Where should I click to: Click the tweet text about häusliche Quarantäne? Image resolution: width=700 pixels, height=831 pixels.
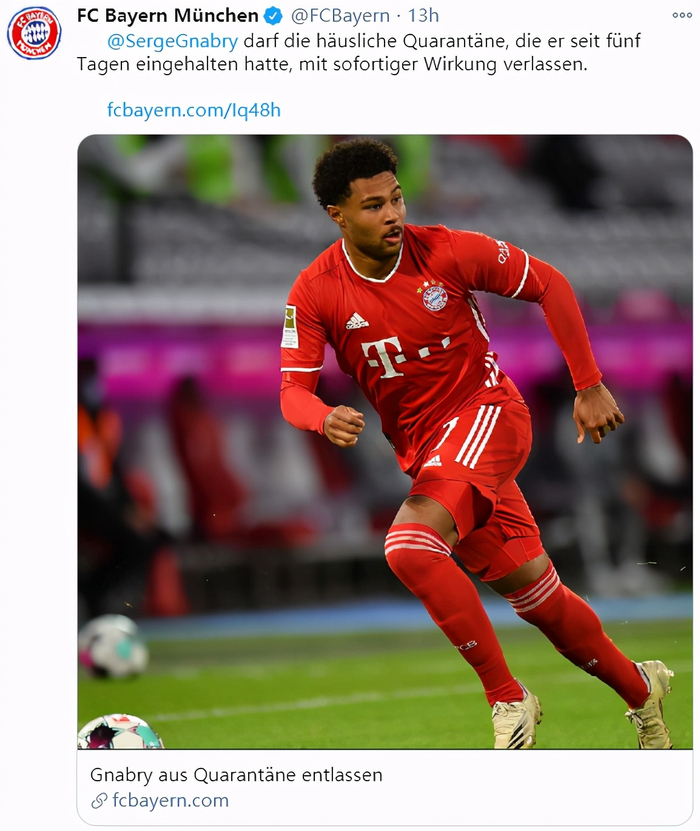[x=359, y=52]
